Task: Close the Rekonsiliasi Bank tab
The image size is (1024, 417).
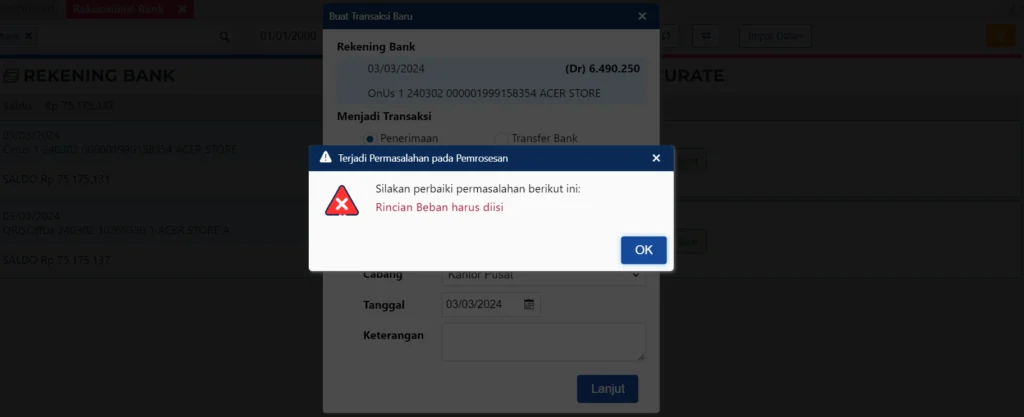Action: (x=182, y=9)
